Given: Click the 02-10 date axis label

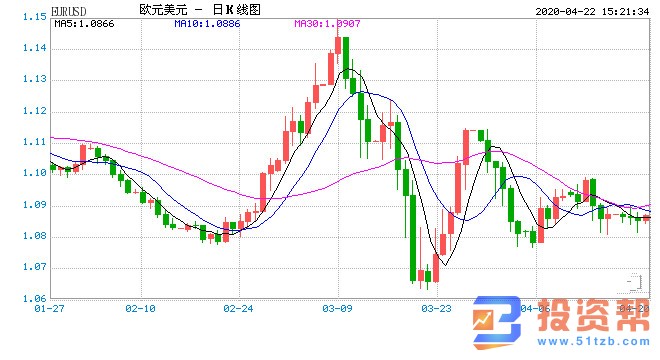Looking at the screenshot, I should [140, 309].
